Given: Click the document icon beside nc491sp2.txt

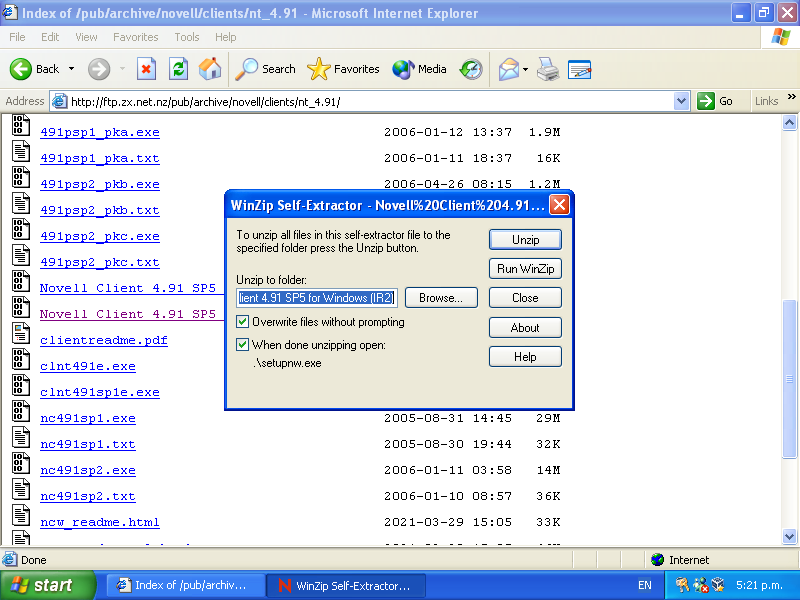Looking at the screenshot, I should (x=21, y=490).
